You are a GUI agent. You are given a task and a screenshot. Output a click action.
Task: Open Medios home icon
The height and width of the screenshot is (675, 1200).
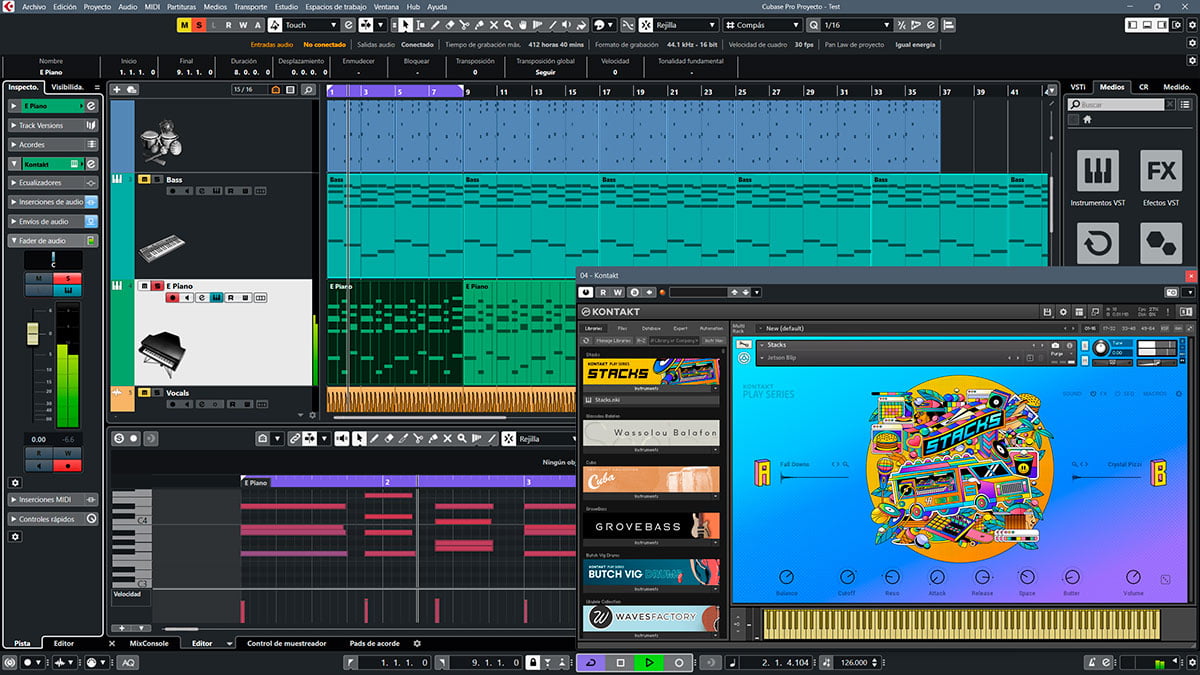click(x=1087, y=119)
